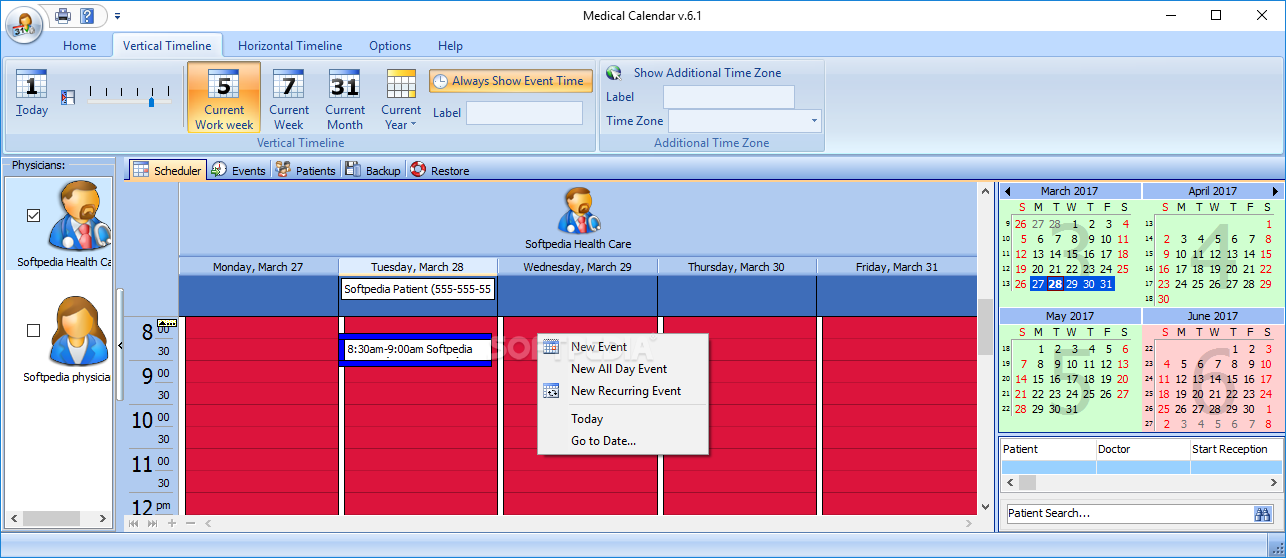This screenshot has height=558, width=1286.
Task: Open the Events tab
Action: coord(238,170)
